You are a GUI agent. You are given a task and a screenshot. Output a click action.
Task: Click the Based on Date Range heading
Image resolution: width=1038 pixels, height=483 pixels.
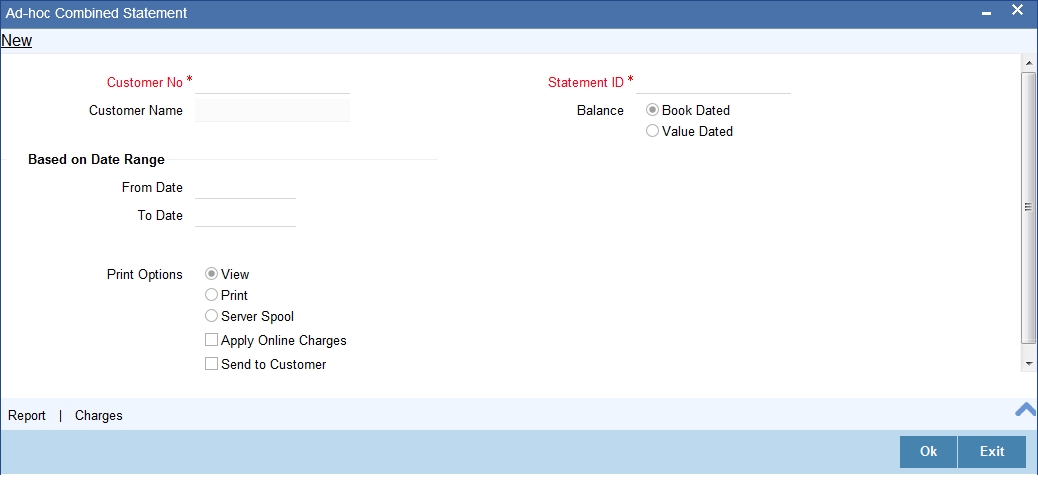click(x=97, y=159)
